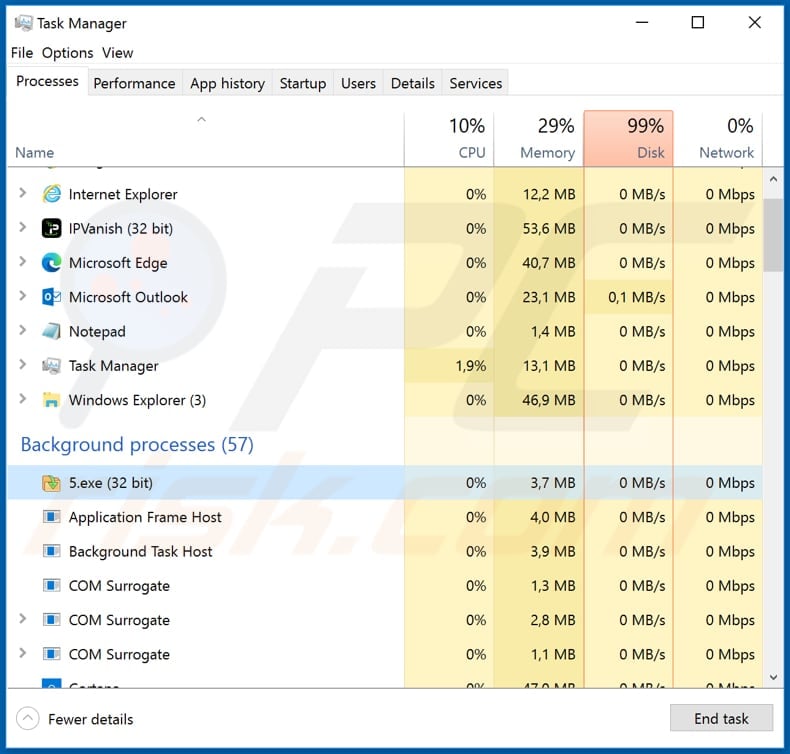Image resolution: width=790 pixels, height=754 pixels.
Task: Click 5.exe's 3,7 MB memory value
Action: [553, 483]
